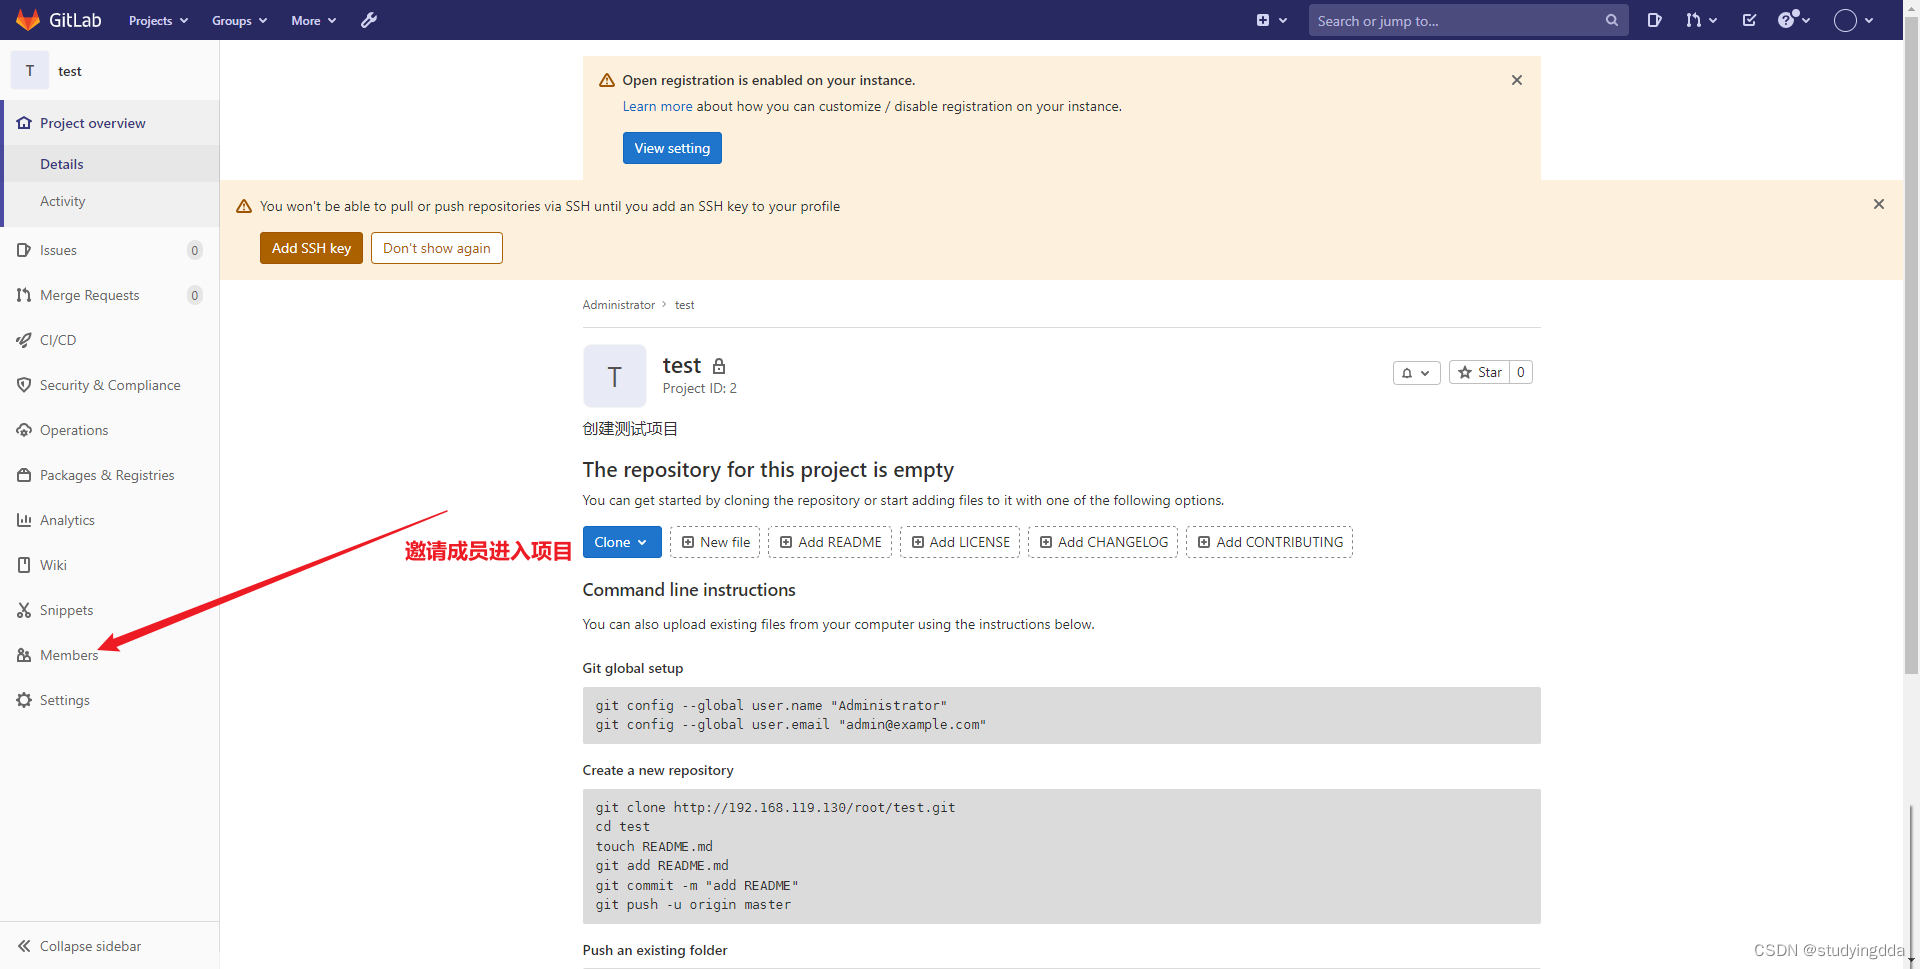Image resolution: width=1920 pixels, height=969 pixels.
Task: Follow the Learn more link
Action: (657, 106)
